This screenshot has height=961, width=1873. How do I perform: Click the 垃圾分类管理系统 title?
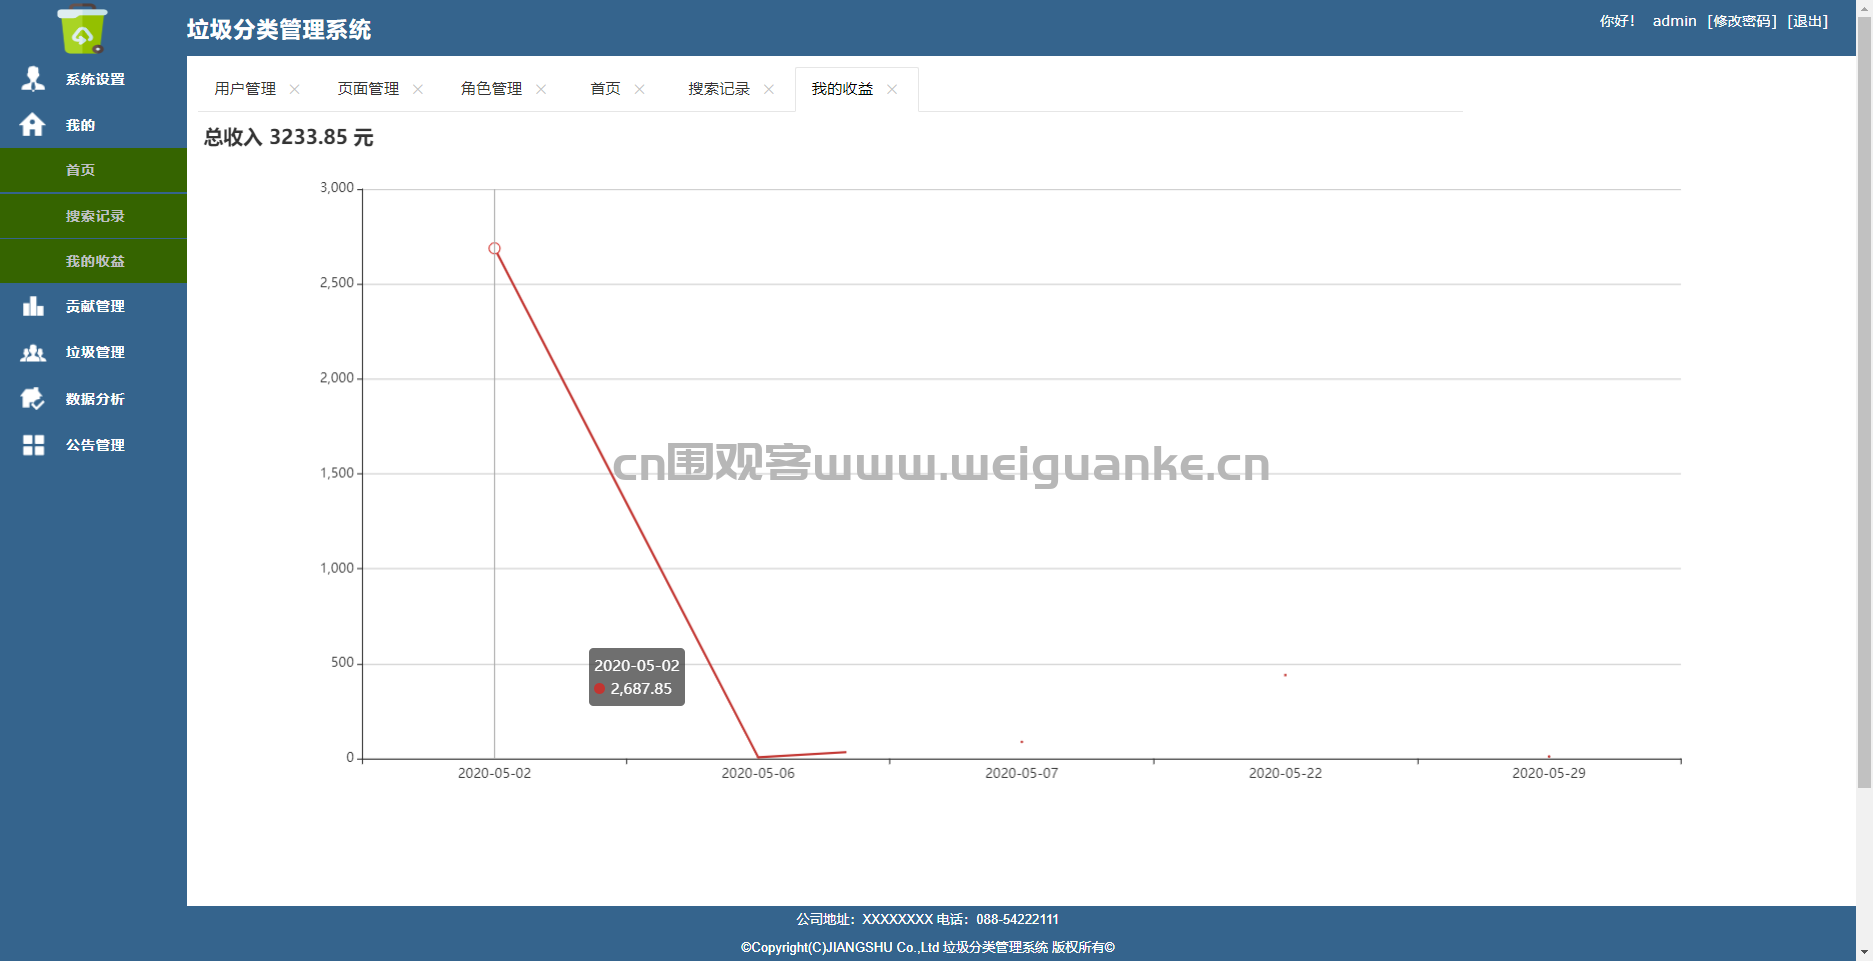(279, 30)
